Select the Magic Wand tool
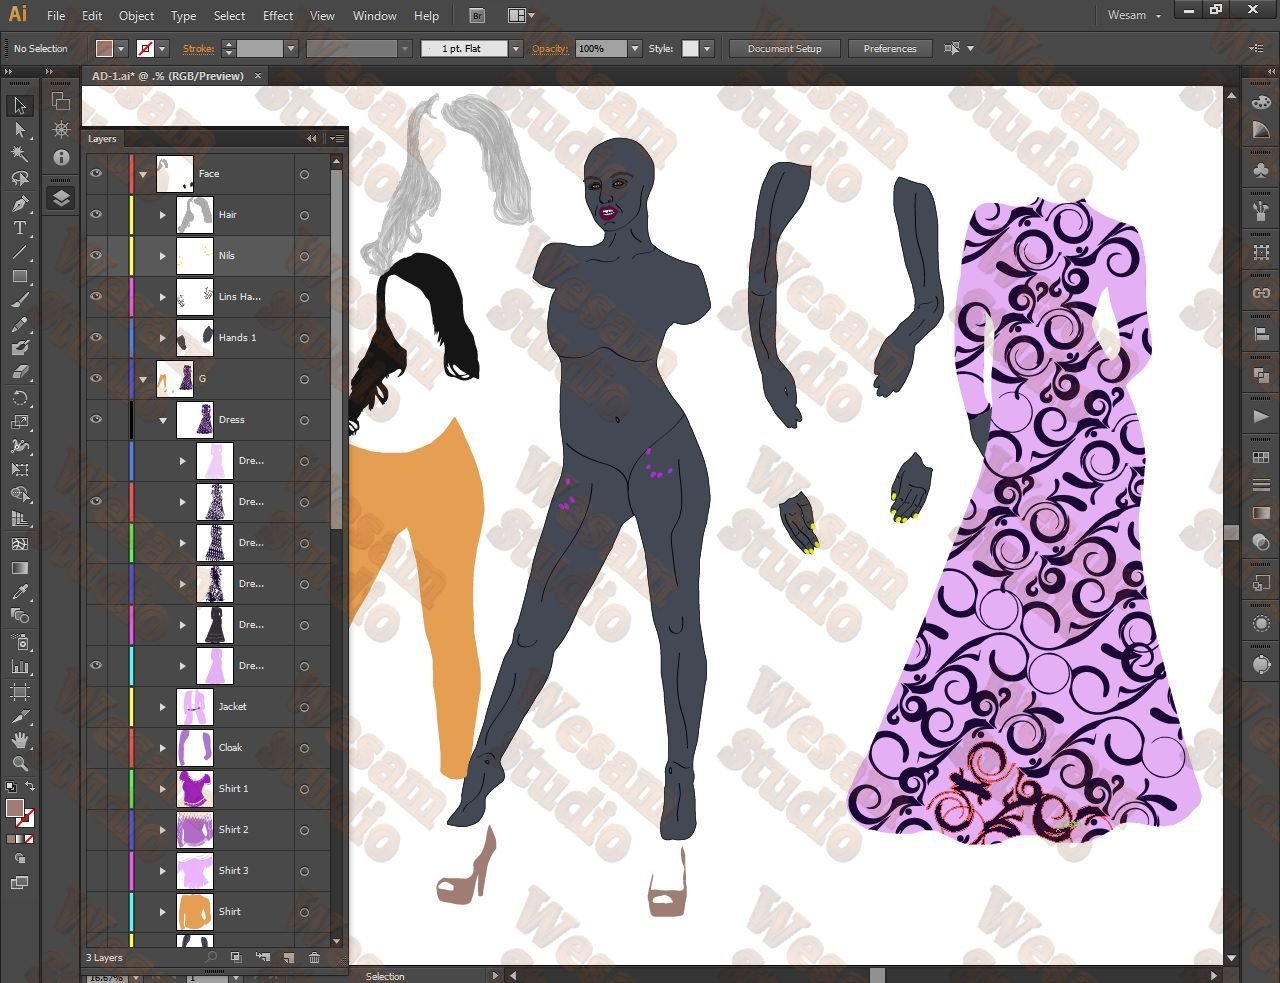 tap(19, 154)
